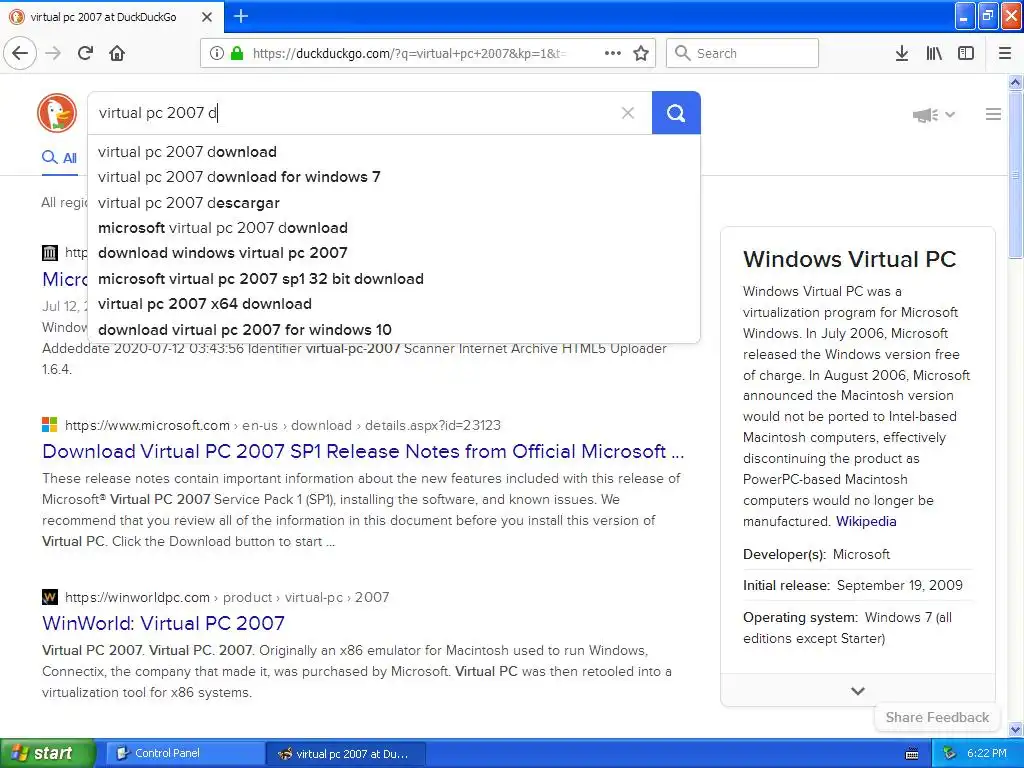Toggle the sidebar view icon
Viewport: 1024px width, 768px height.
coord(966,53)
